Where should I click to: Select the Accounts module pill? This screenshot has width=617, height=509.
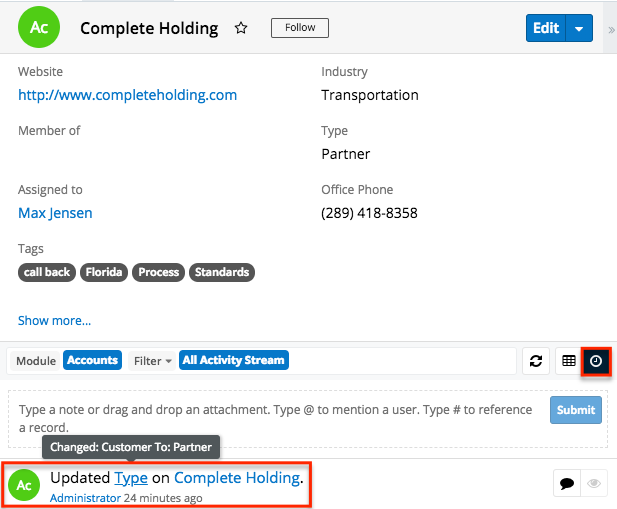coord(92,360)
